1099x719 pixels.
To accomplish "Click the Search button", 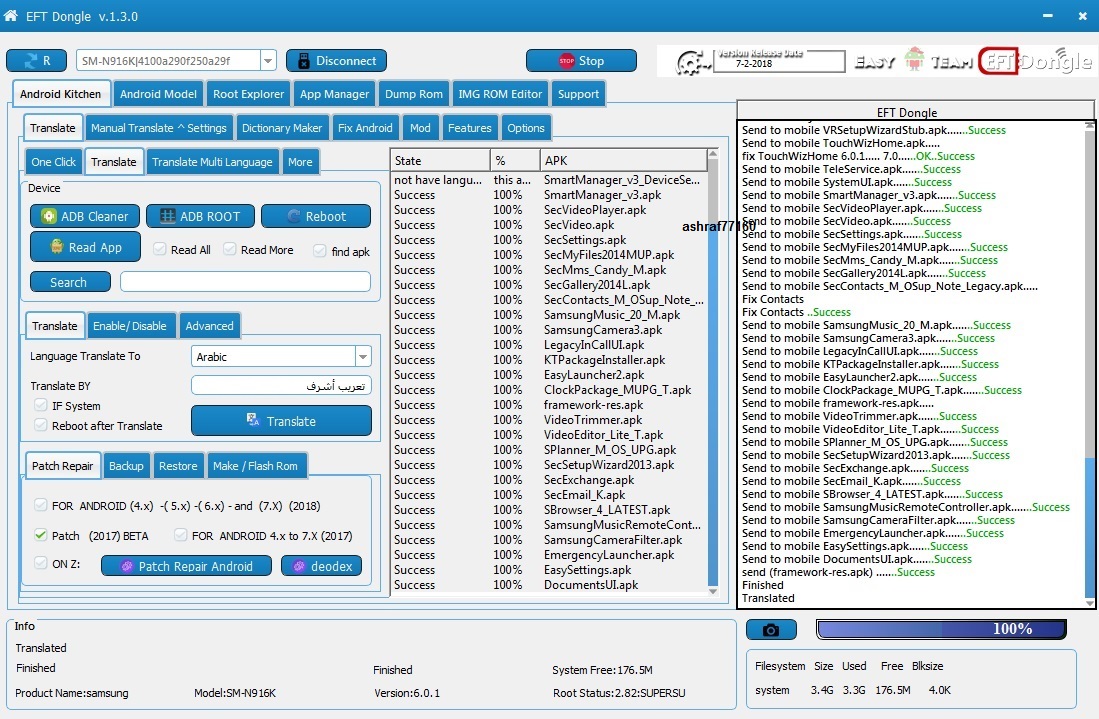I will pyautogui.click(x=70, y=282).
